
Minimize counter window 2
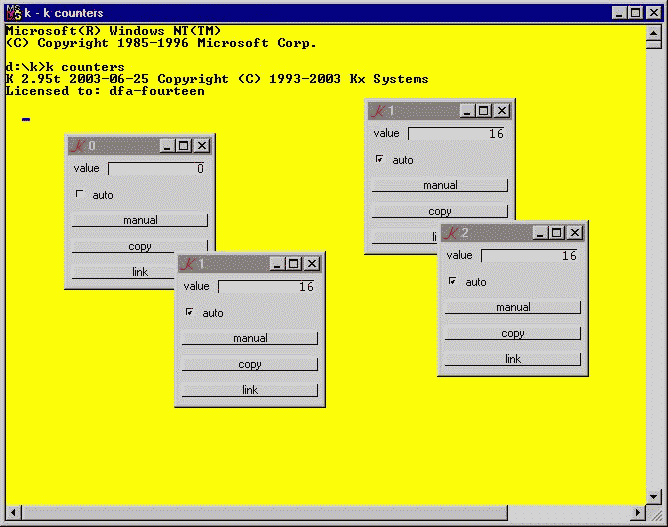point(540,233)
